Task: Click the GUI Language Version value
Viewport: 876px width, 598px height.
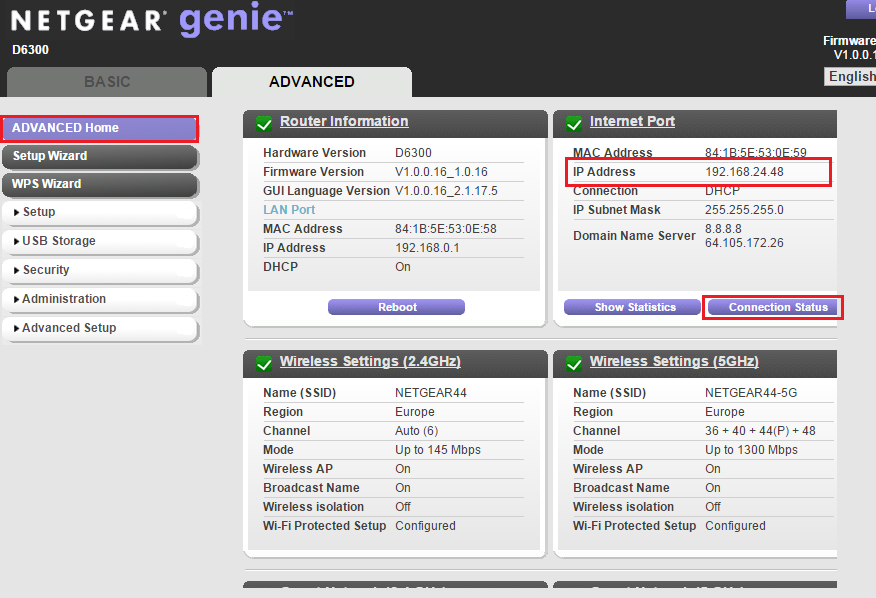Action: 446,191
